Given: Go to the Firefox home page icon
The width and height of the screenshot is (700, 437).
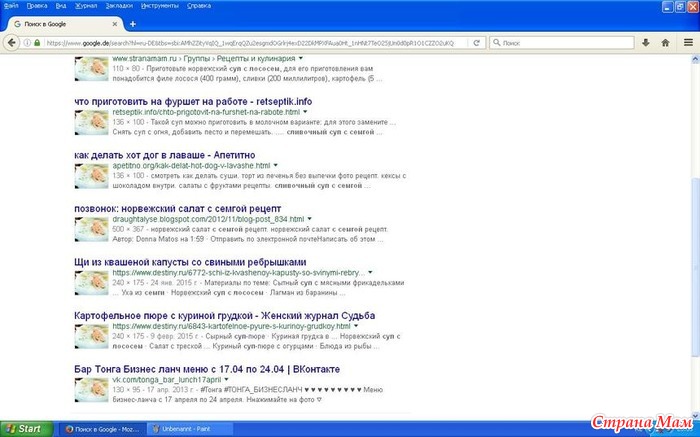Looking at the screenshot, I should [663, 43].
